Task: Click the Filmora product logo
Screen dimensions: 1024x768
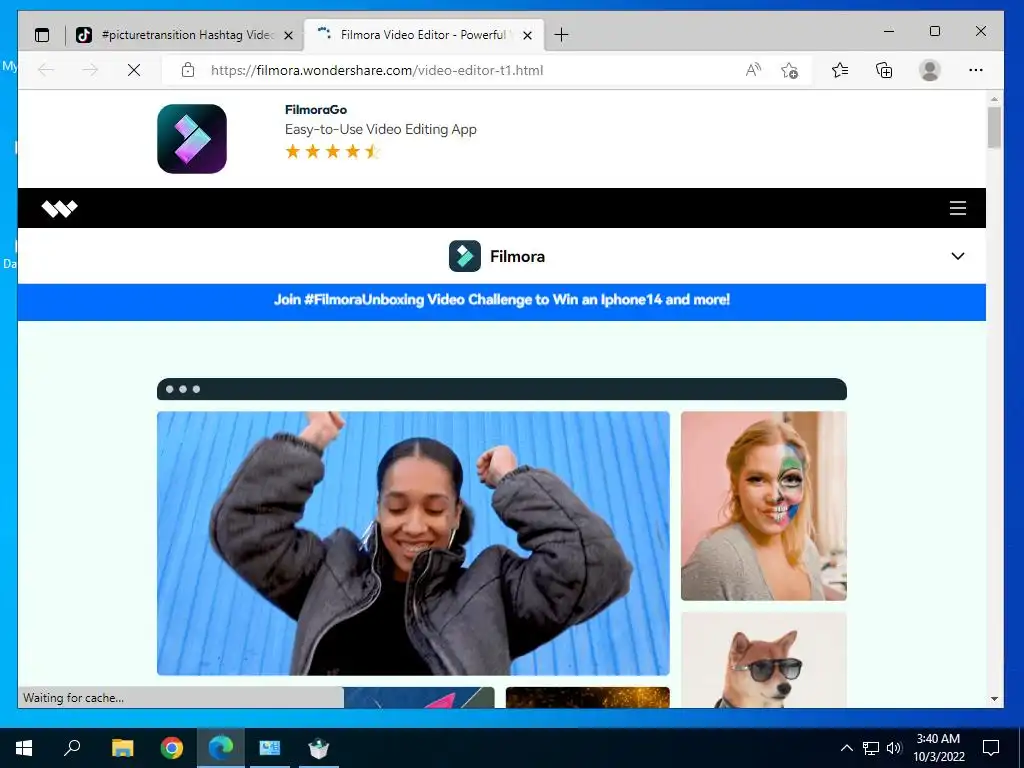Action: point(497,256)
